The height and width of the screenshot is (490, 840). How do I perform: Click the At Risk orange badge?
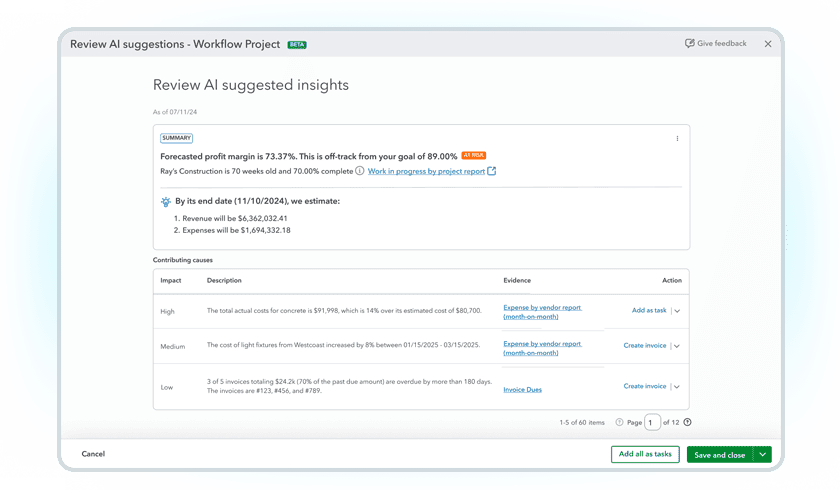pyautogui.click(x=474, y=155)
